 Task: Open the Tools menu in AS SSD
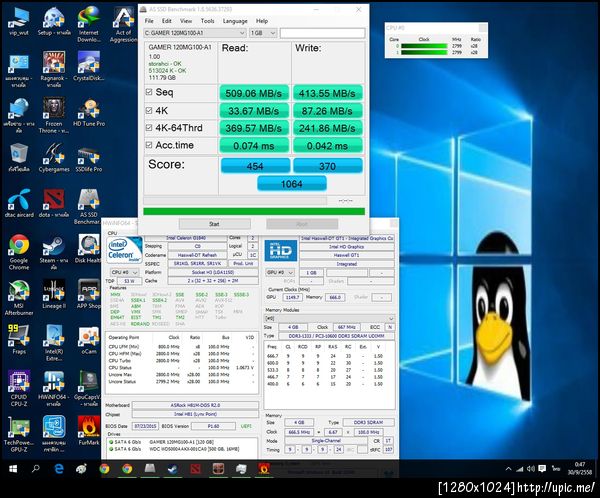pos(207,21)
